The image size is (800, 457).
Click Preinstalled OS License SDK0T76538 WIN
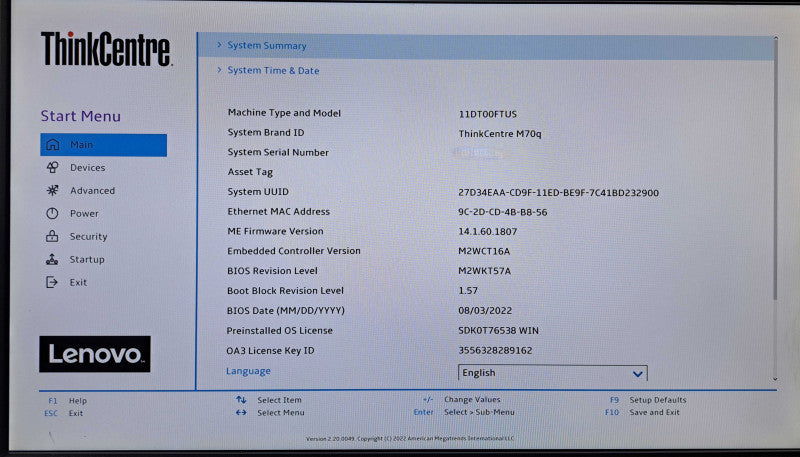[498, 331]
